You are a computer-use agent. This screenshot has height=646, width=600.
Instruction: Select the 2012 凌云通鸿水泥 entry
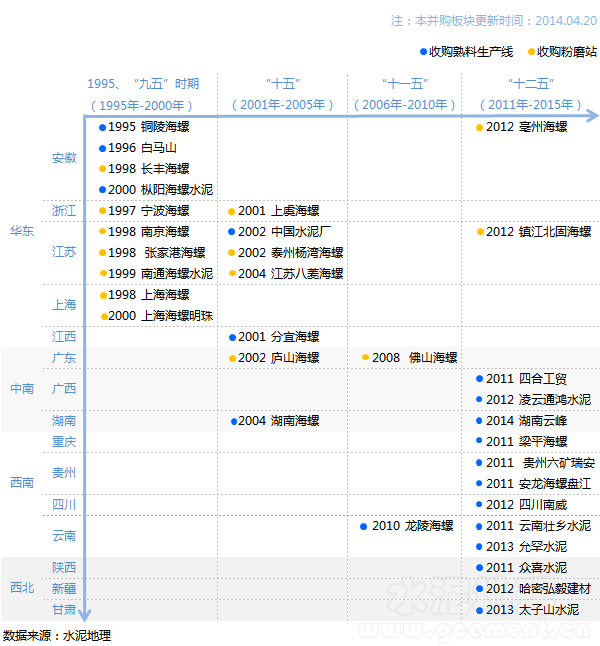point(534,400)
